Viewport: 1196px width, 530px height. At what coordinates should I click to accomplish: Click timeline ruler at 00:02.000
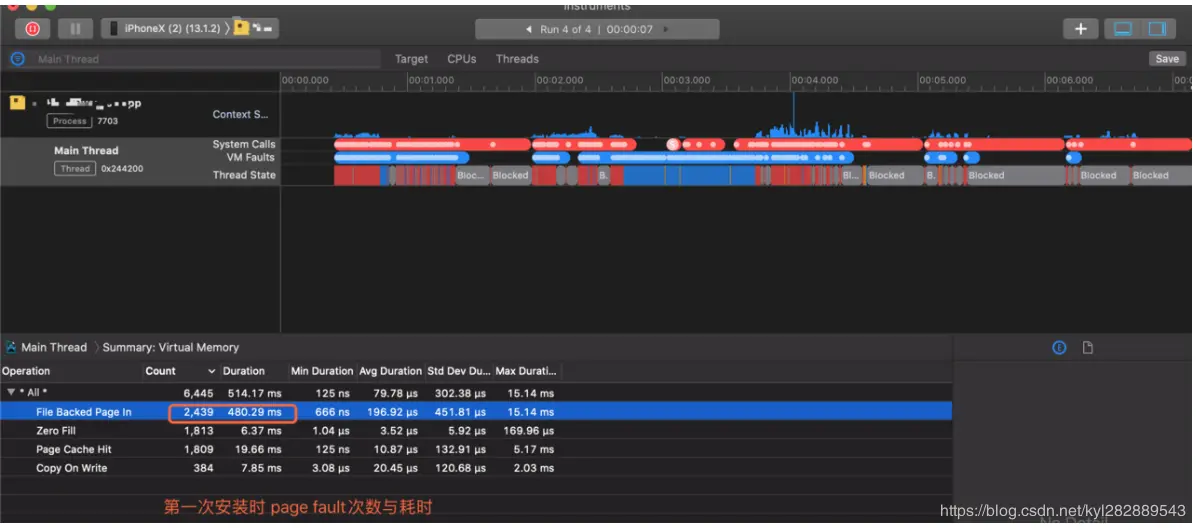click(x=559, y=80)
